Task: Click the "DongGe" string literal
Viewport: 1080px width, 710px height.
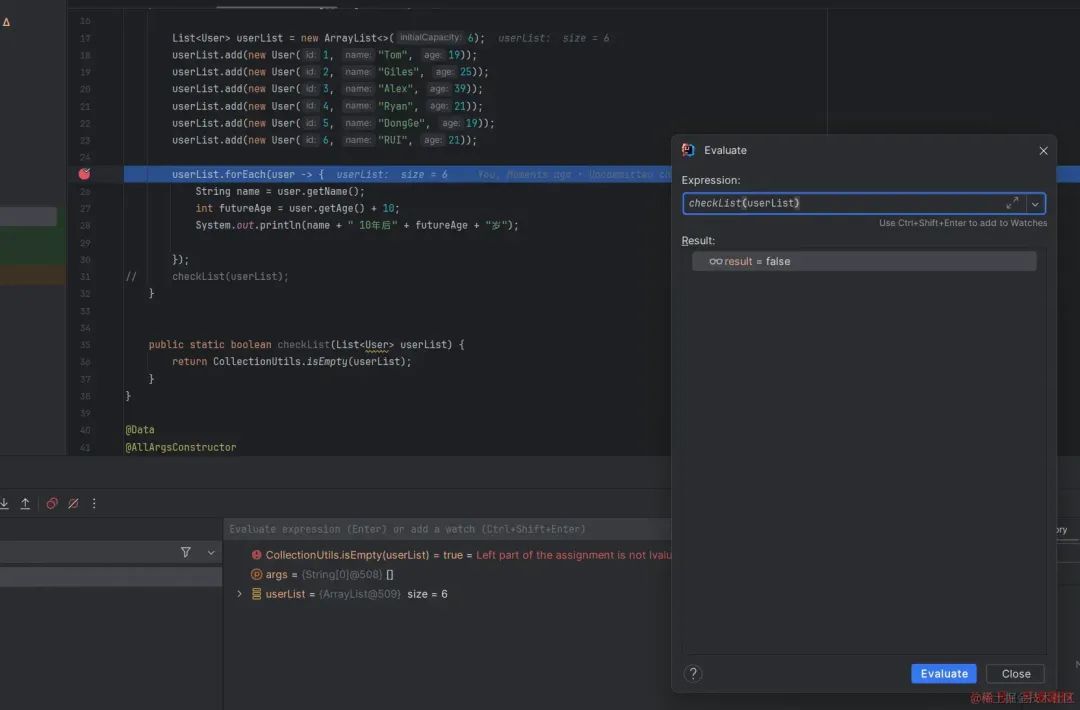Action: click(401, 123)
